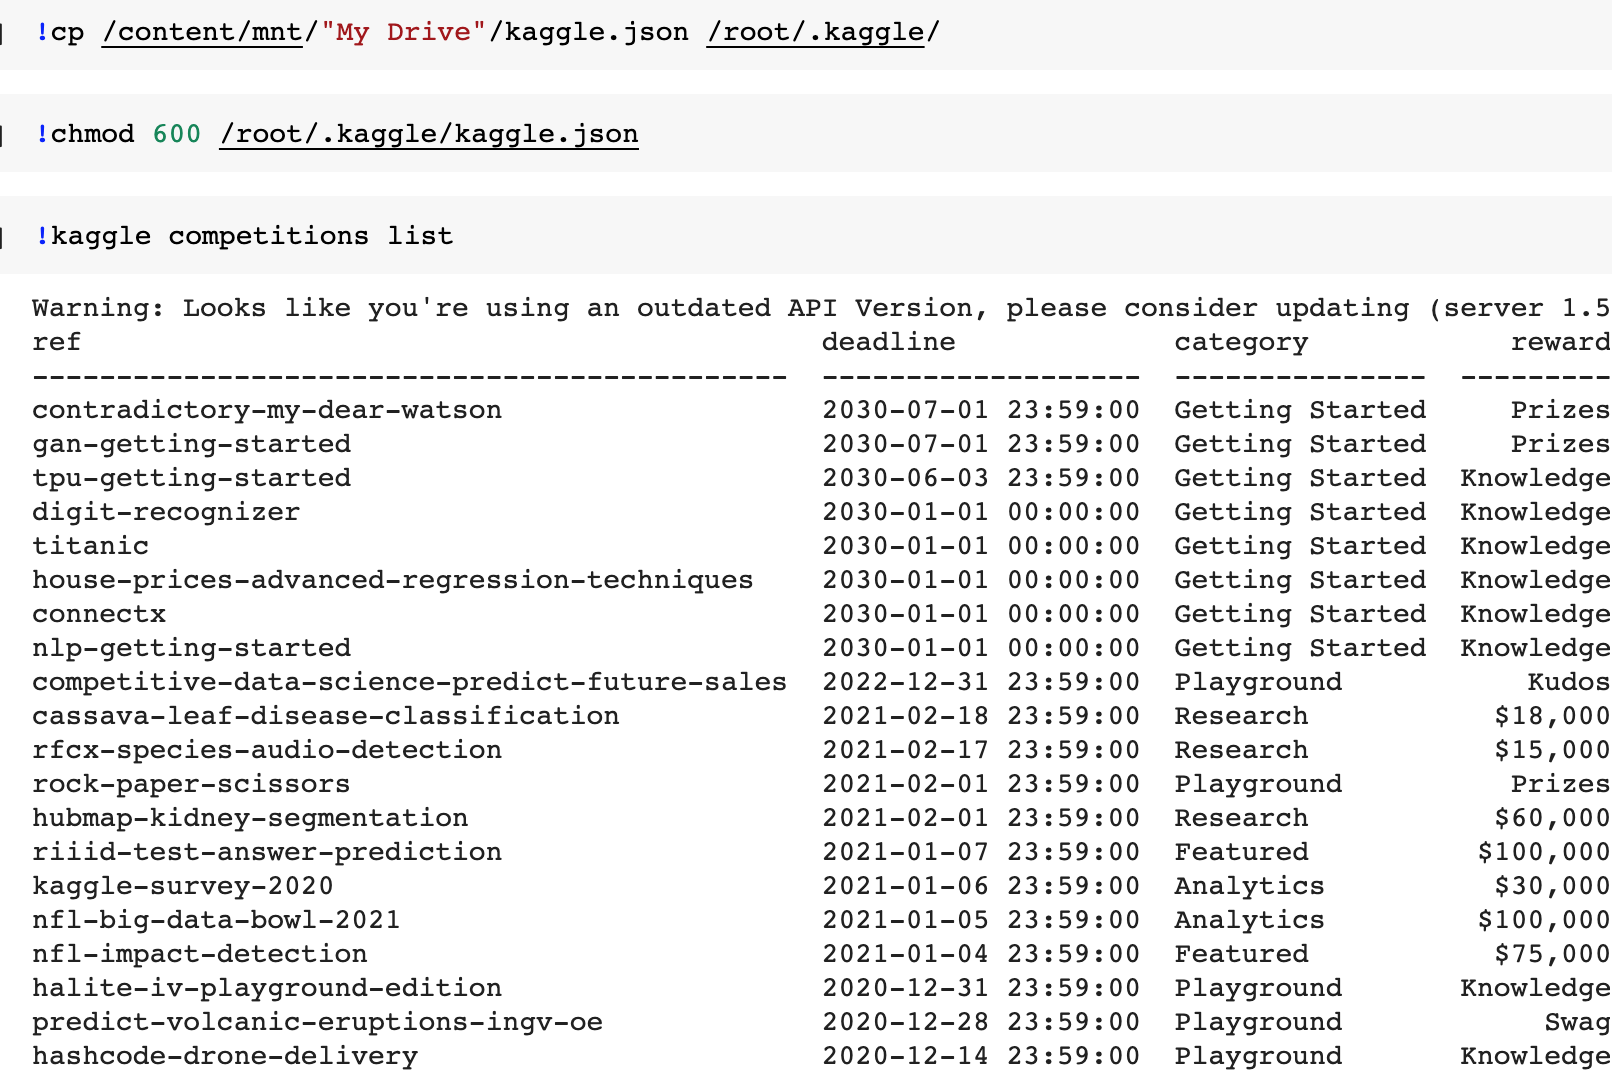Click the chmod 600 command cell
This screenshot has width=1616, height=1084.
click(x=806, y=133)
